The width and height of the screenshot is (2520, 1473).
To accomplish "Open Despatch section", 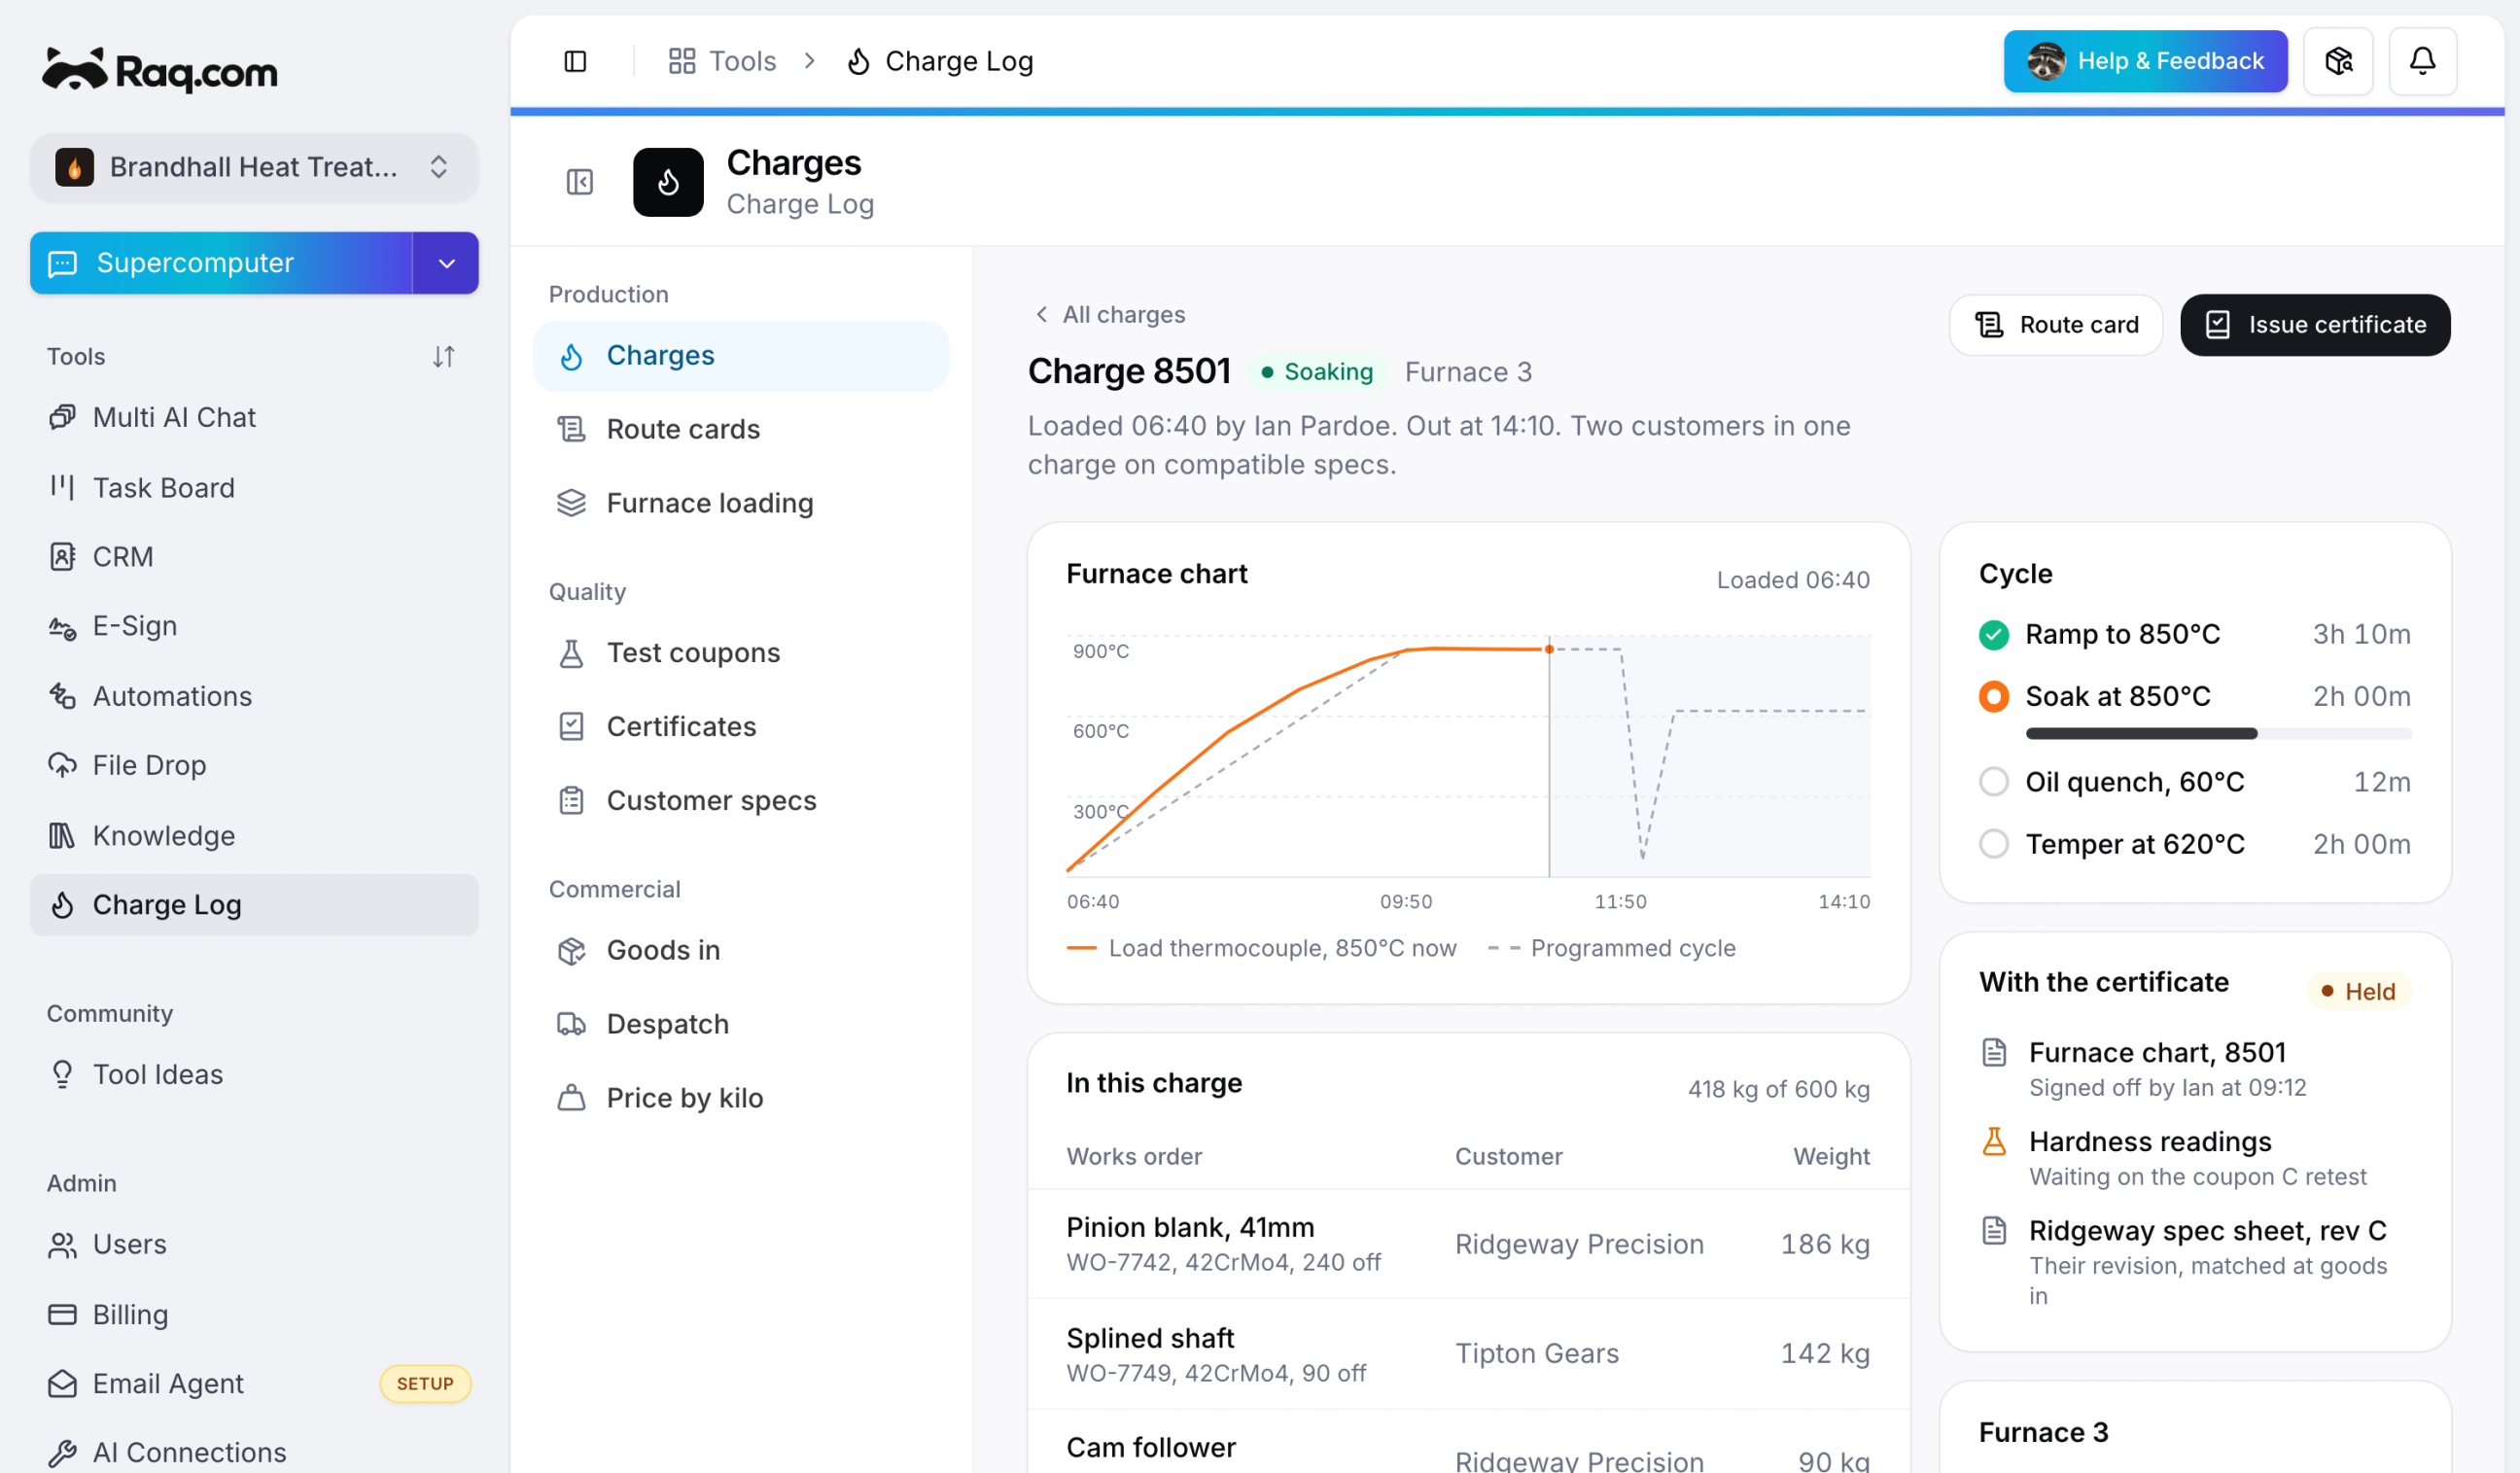I will point(740,1024).
